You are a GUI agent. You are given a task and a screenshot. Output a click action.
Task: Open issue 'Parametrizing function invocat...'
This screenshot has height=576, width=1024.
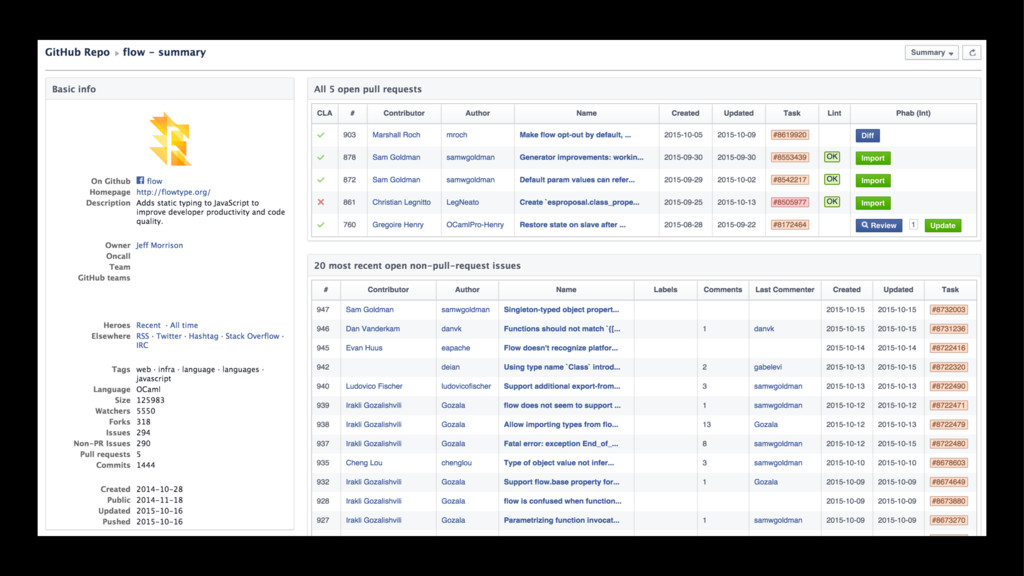561,520
